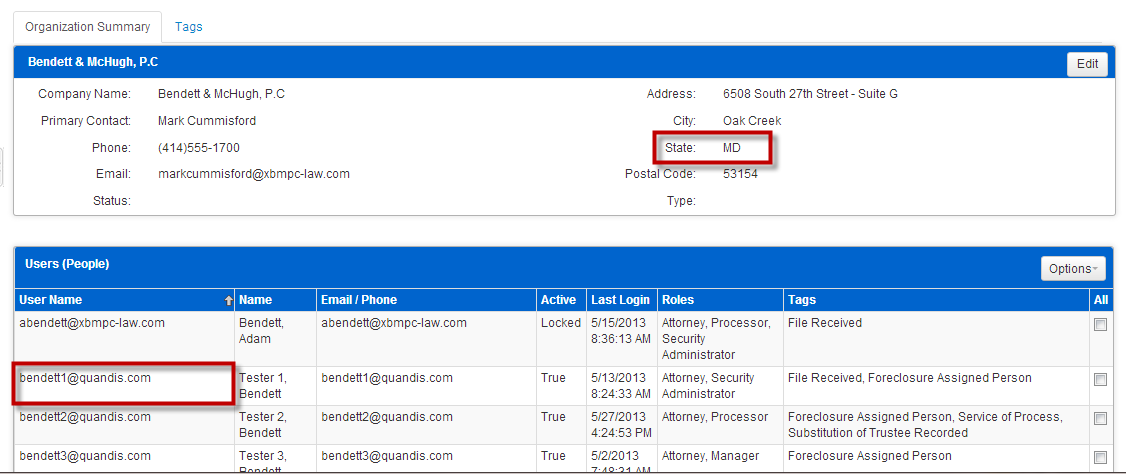The image size is (1126, 474).
Task: Click the primary contact Mark Cummisford
Action: click(x=207, y=121)
